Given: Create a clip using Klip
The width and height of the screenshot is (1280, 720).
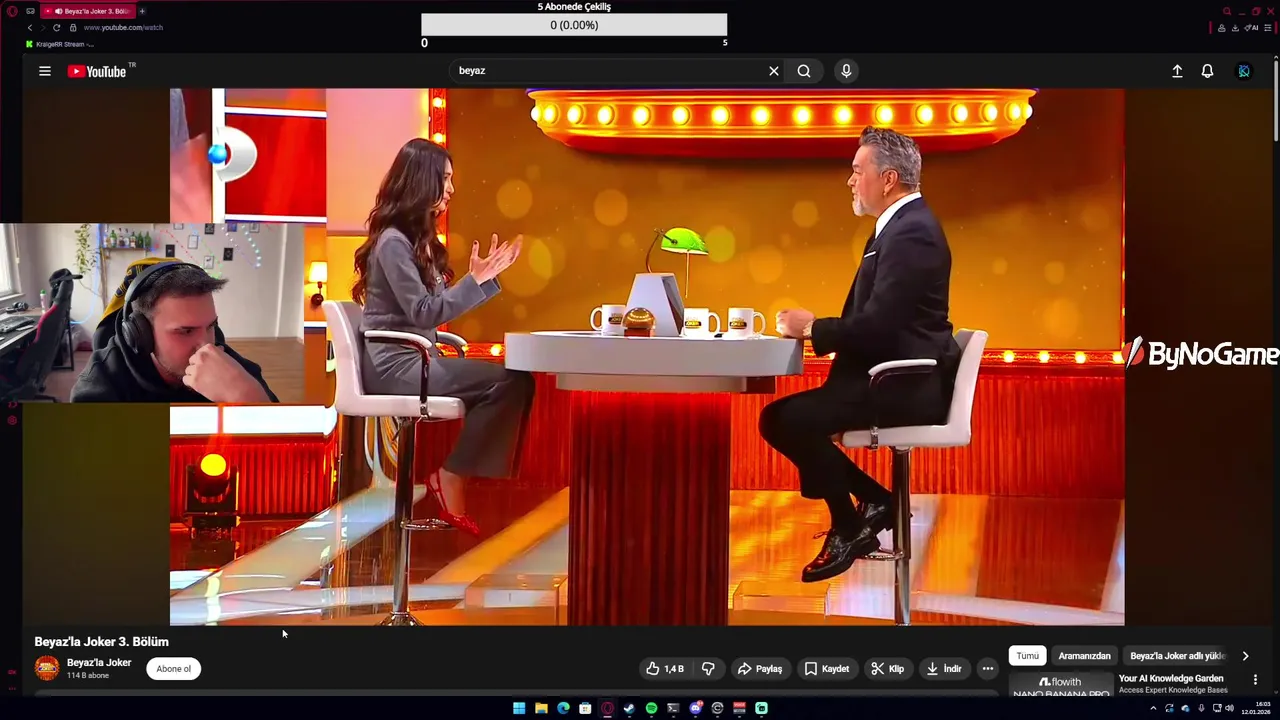Looking at the screenshot, I should tap(887, 669).
